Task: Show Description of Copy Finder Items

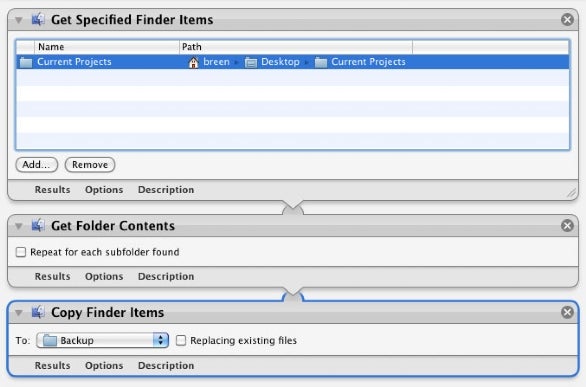Action: [166, 365]
